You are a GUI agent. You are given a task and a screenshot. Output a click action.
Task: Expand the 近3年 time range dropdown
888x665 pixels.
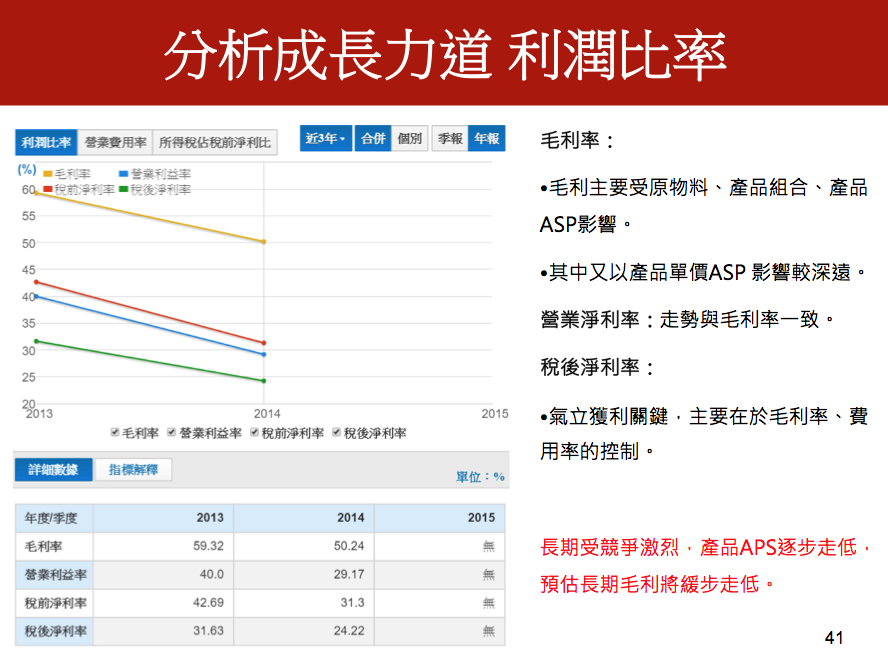coord(327,139)
